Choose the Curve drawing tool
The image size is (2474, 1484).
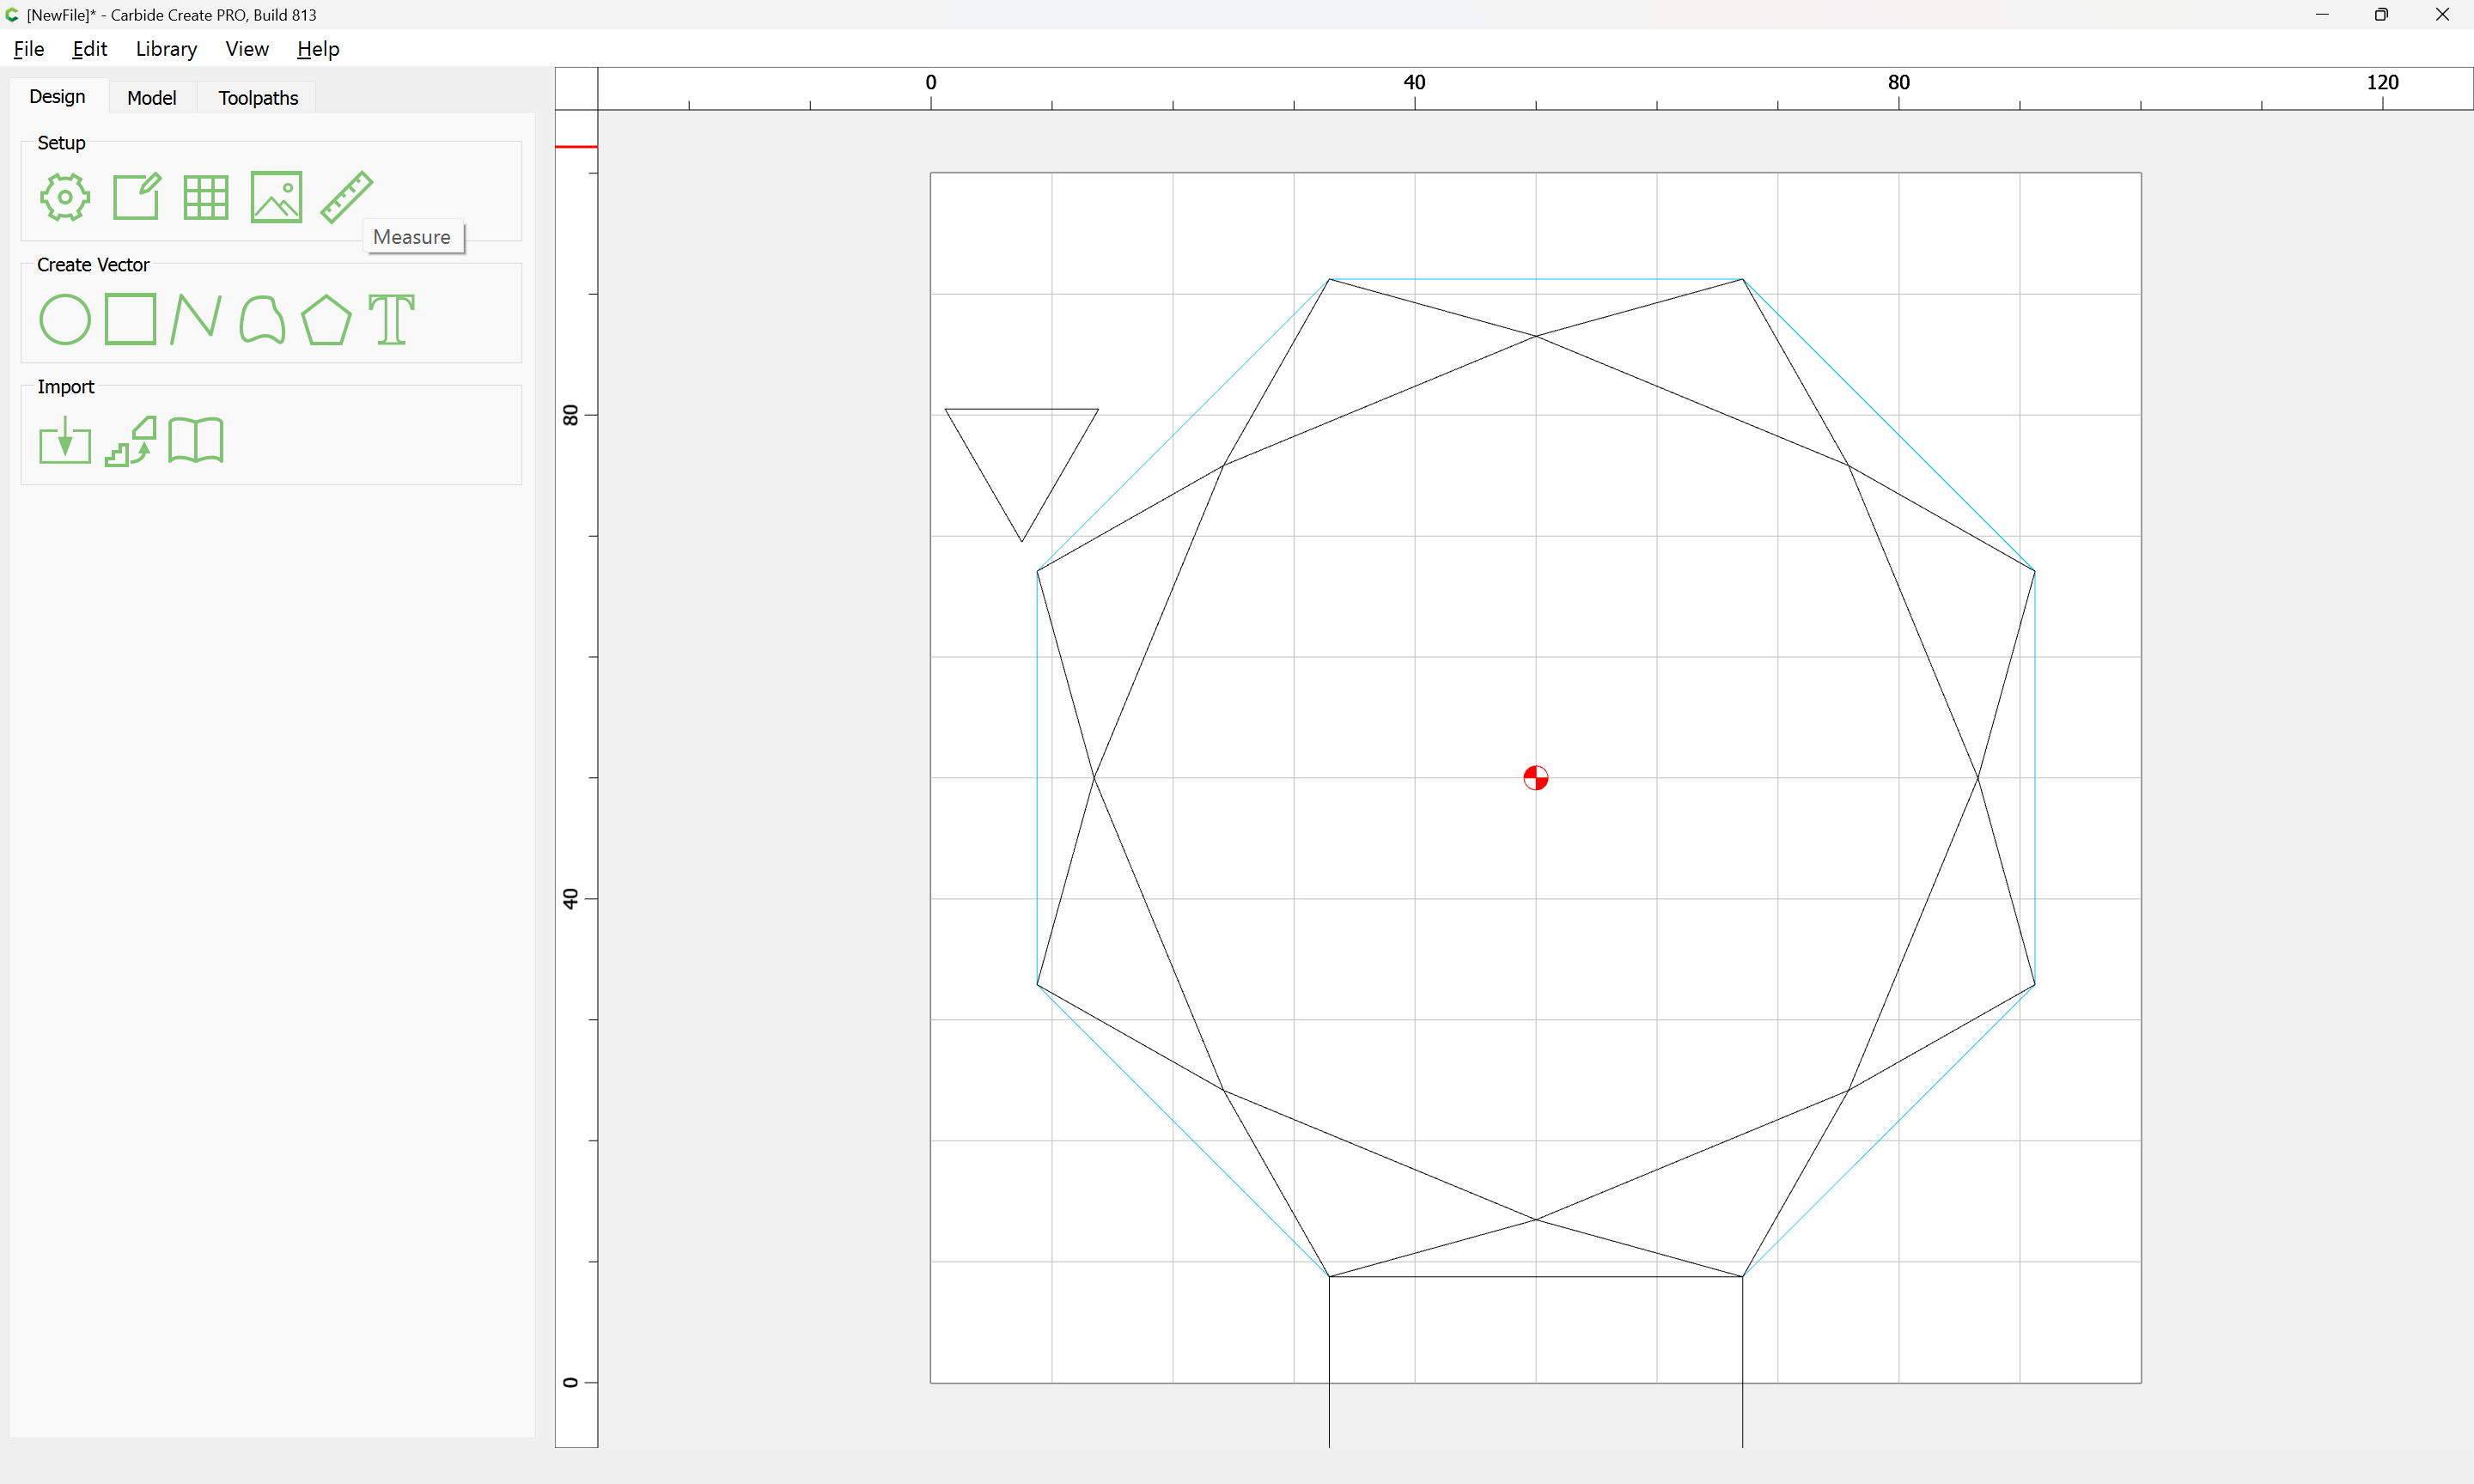(262, 319)
